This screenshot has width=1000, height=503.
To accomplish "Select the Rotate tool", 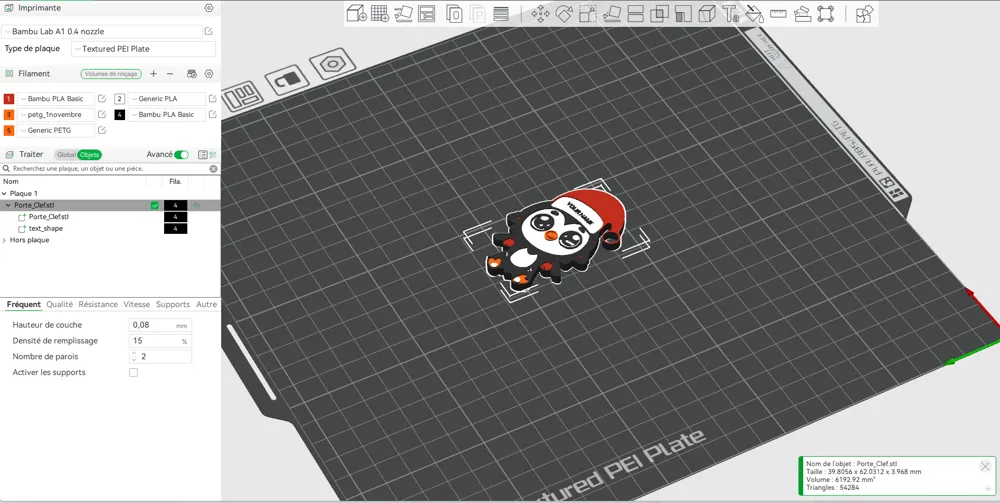I will pos(564,13).
